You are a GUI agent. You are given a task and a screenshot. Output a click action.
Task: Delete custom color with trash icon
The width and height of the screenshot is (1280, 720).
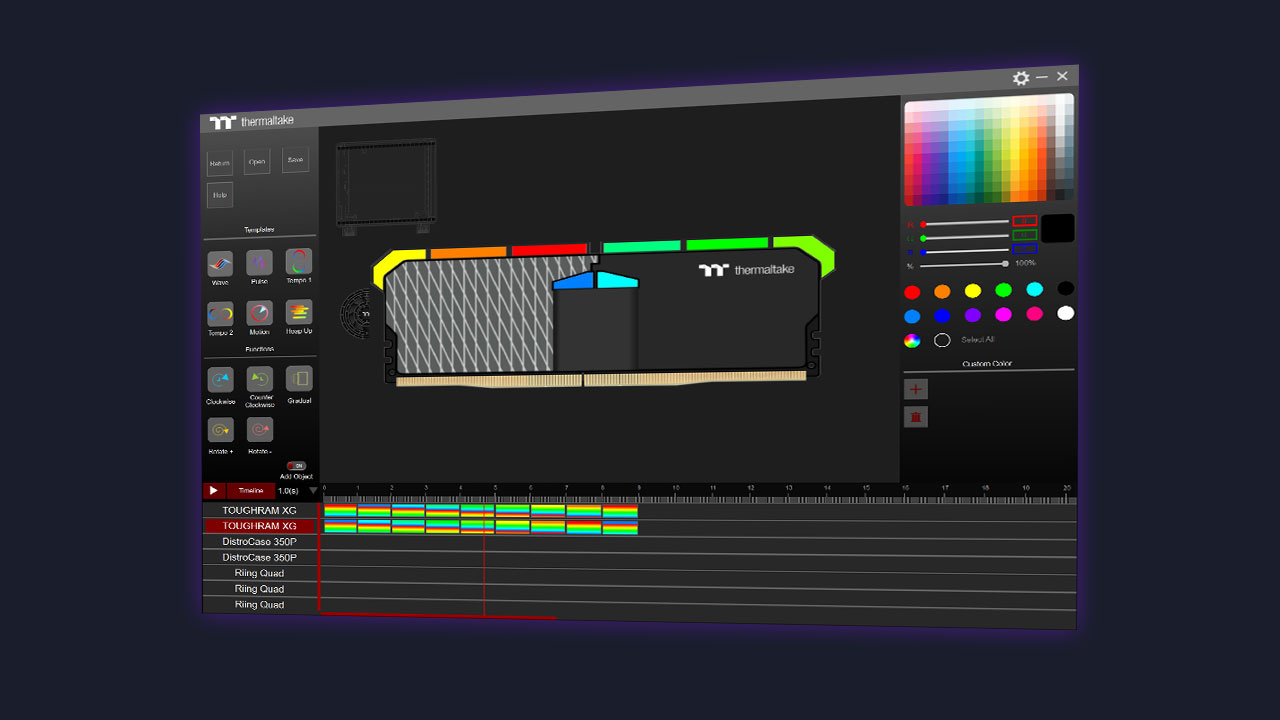click(x=916, y=417)
